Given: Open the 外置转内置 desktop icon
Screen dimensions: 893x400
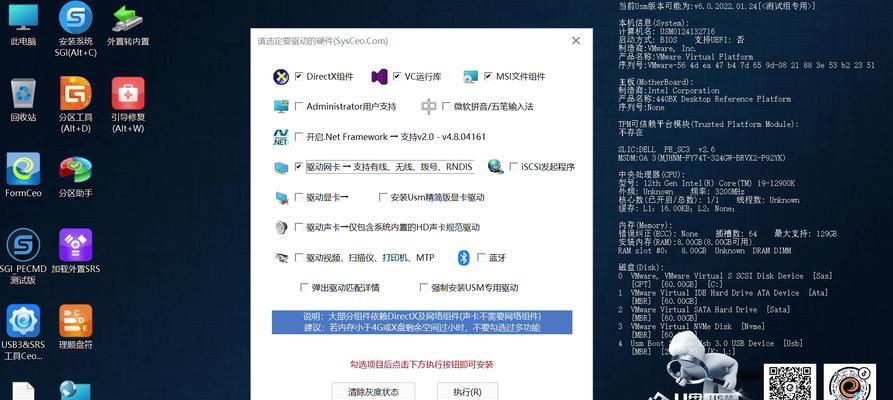Looking at the screenshot, I should [x=128, y=25].
